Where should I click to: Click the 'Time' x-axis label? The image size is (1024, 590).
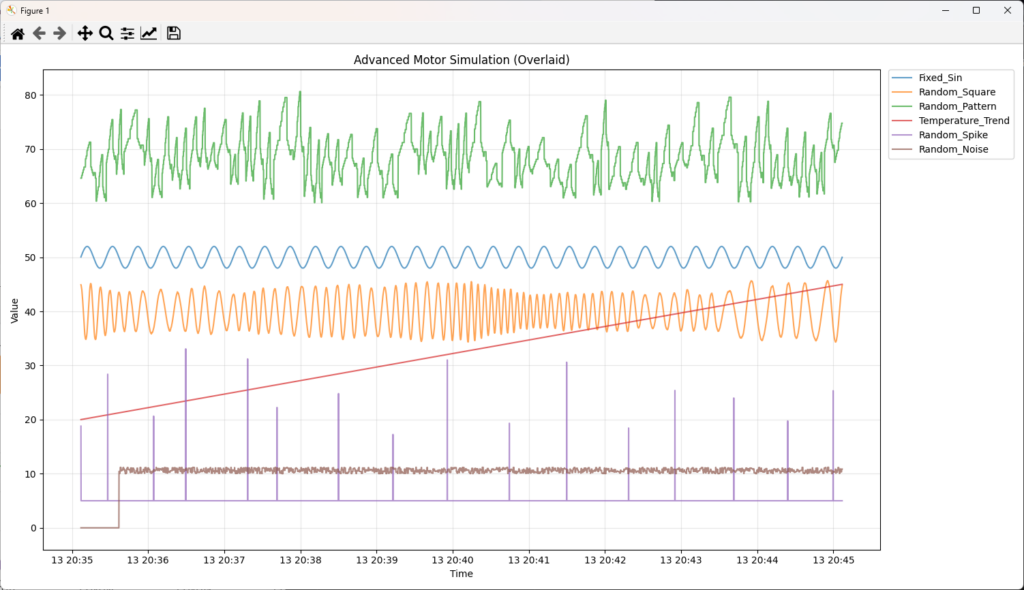[x=461, y=574]
